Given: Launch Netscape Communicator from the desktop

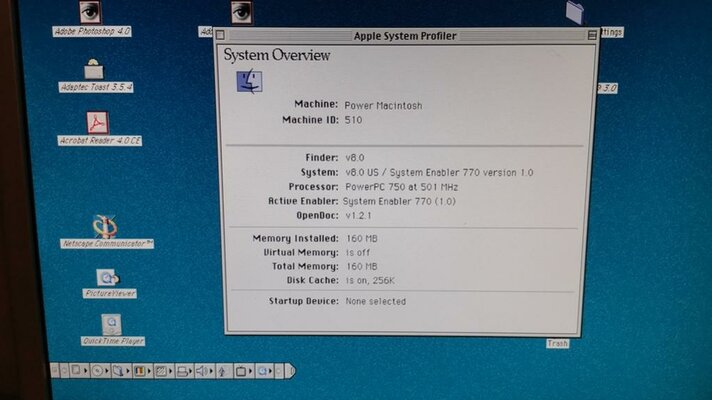Looking at the screenshot, I should coord(105,226).
